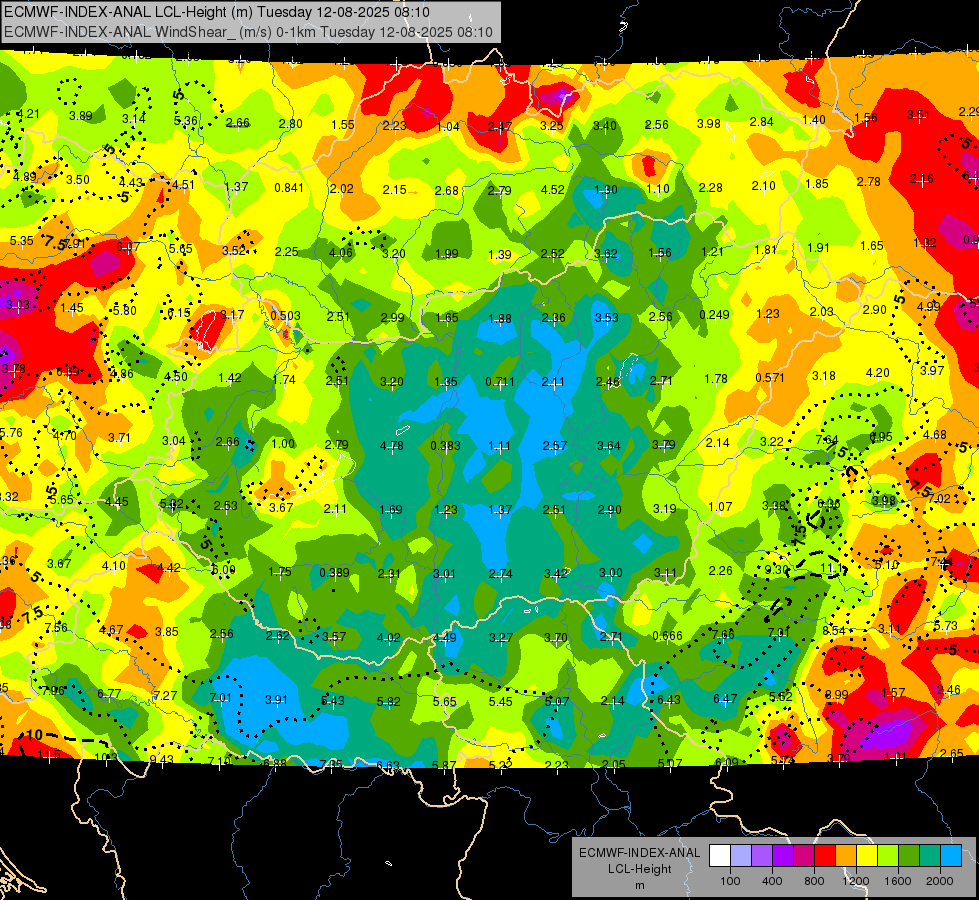Click the wind shear value '3.42'
Image resolution: width=979 pixels, height=900 pixels.
555,573
